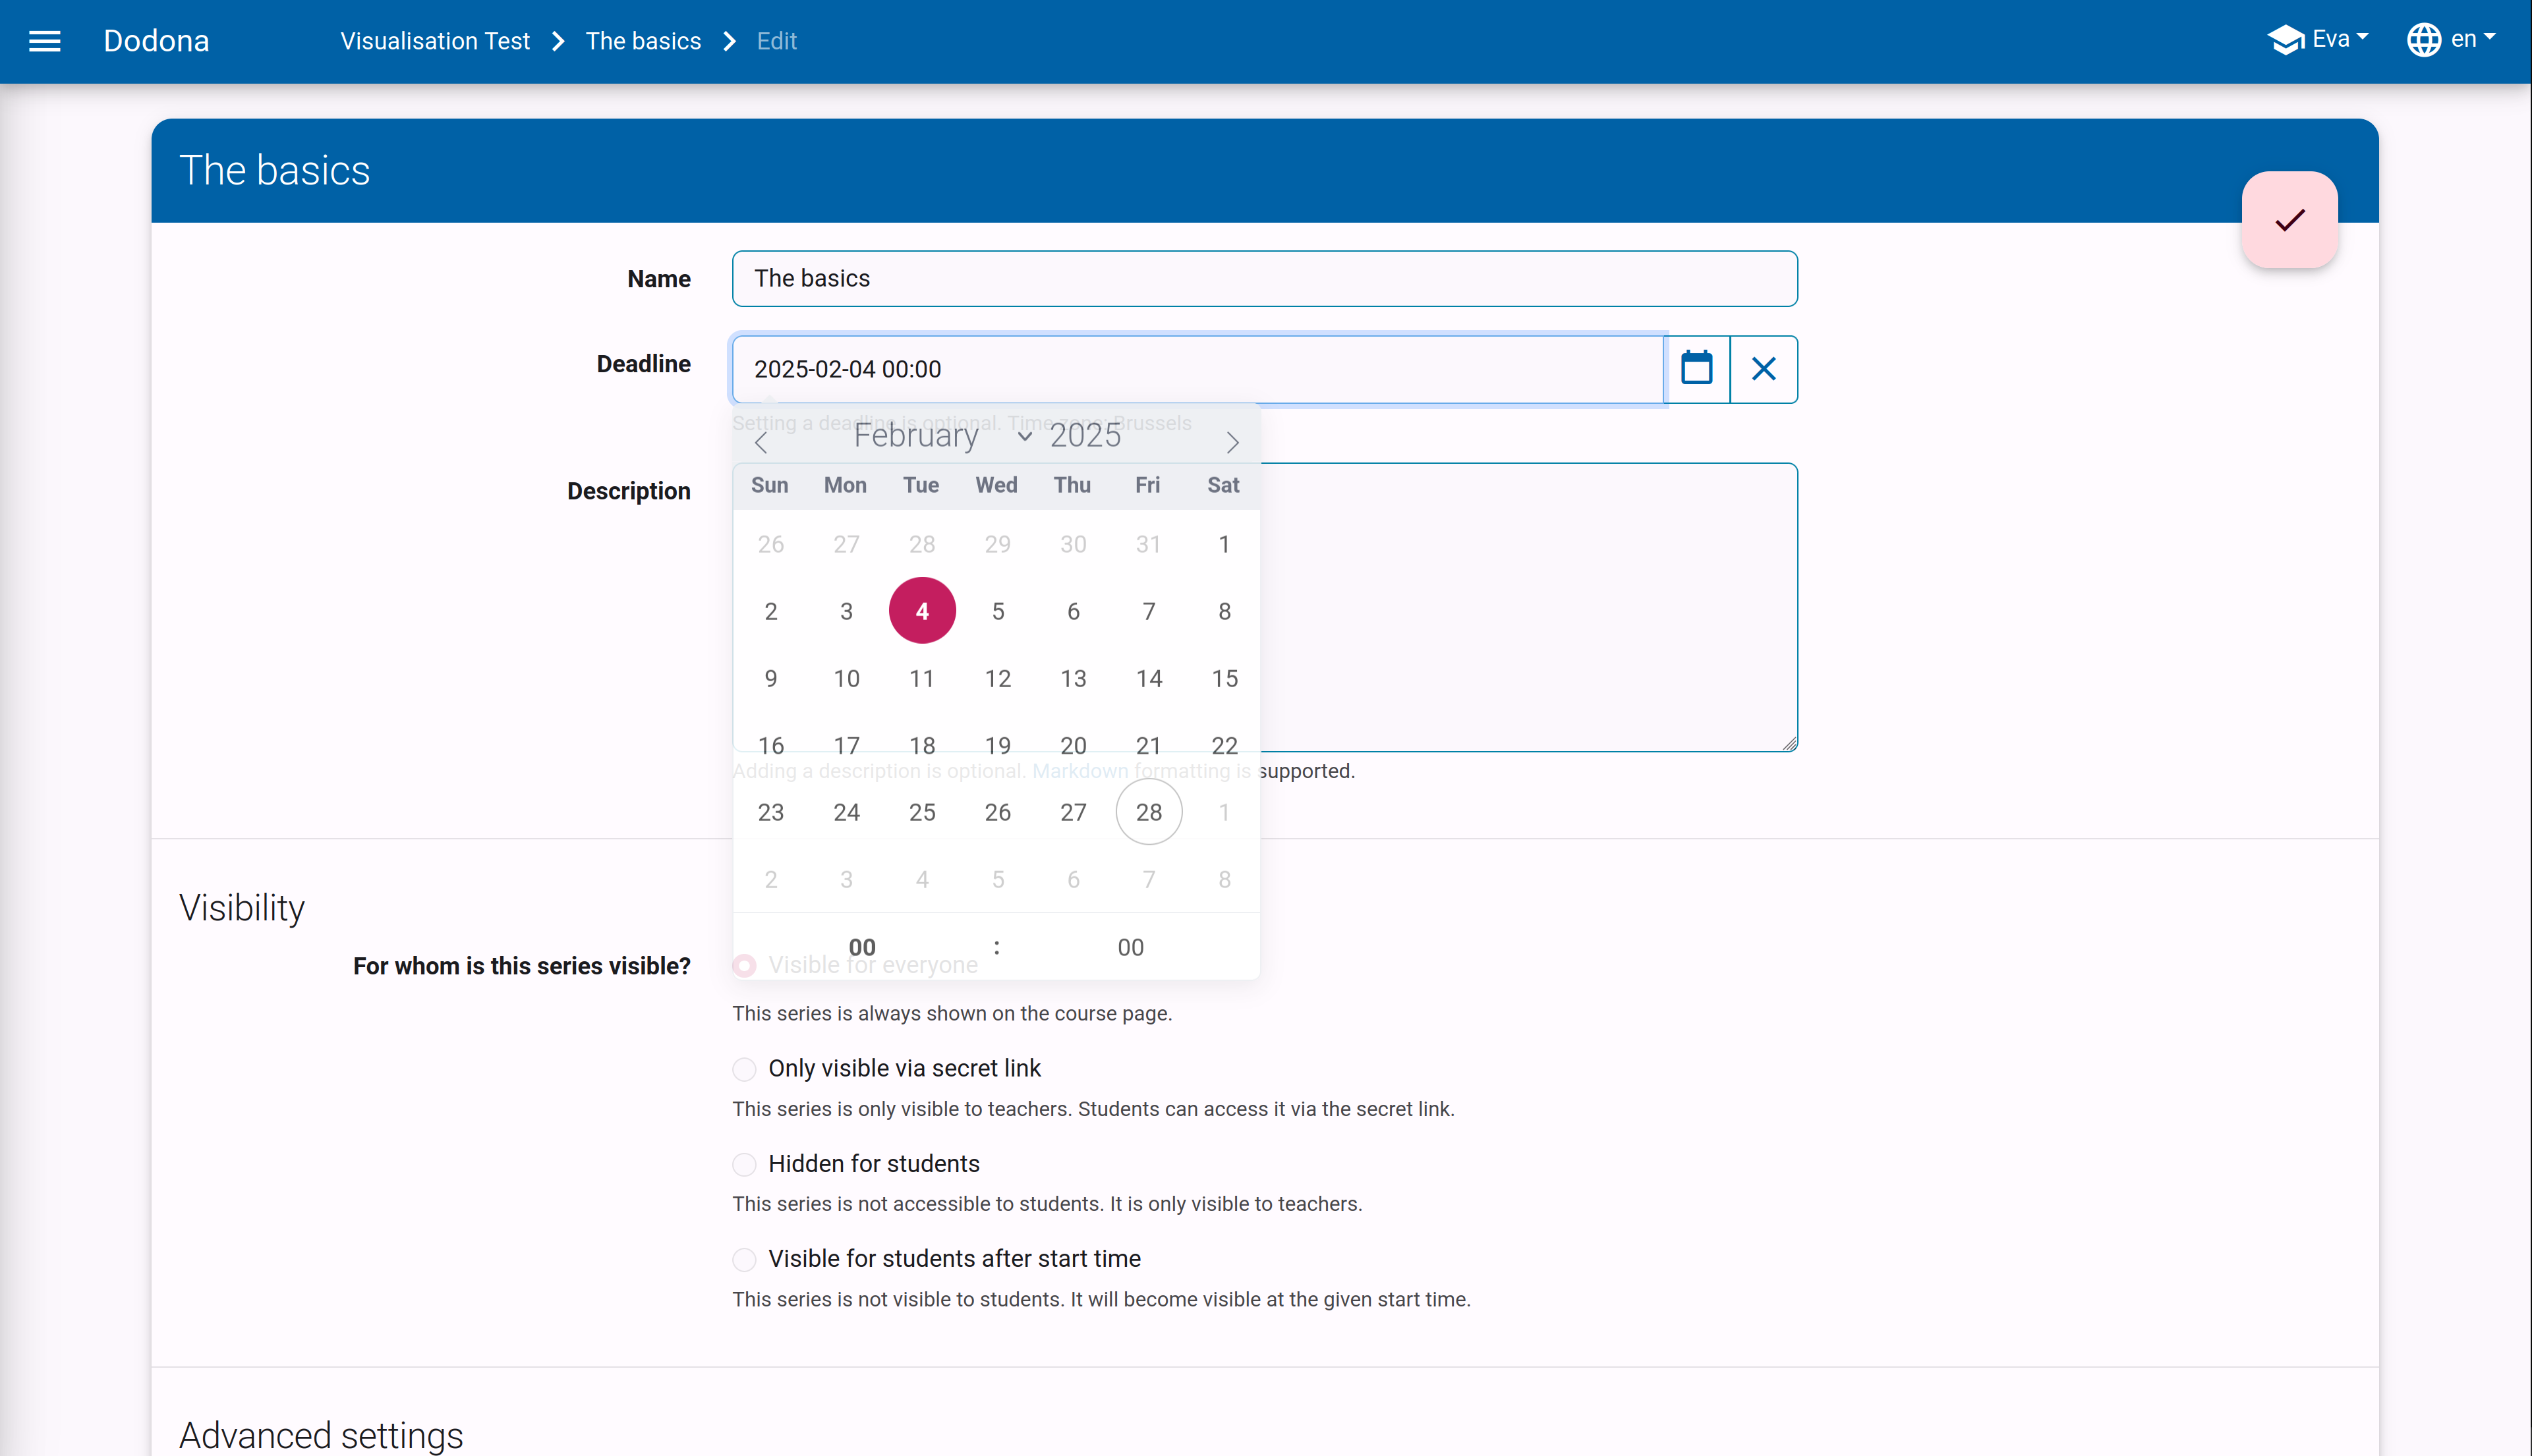Select January 26 in the calendar
The height and width of the screenshot is (1456, 2532).
click(771, 544)
